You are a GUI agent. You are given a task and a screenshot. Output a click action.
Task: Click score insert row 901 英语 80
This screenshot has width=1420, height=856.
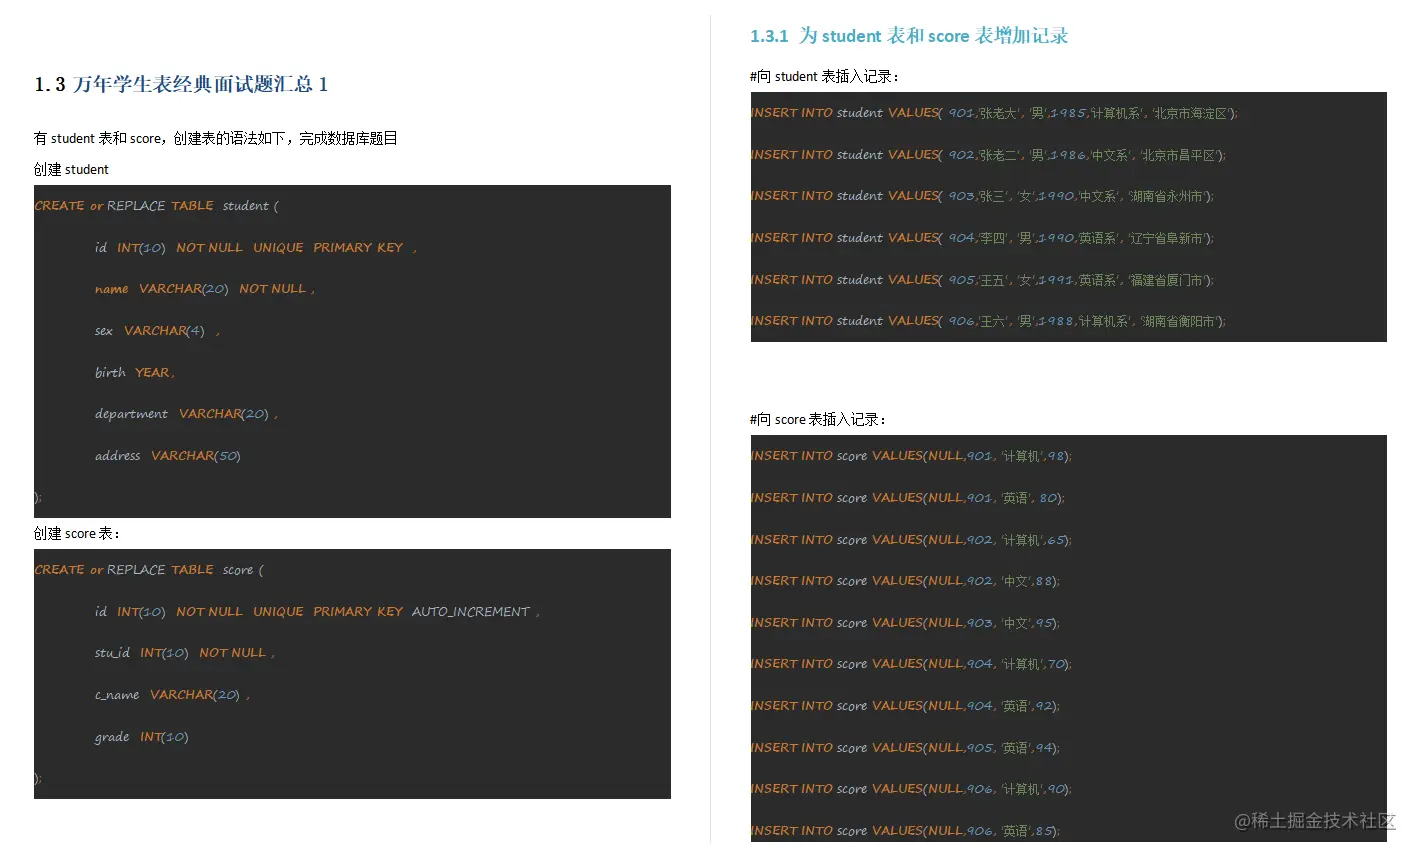[908, 498]
